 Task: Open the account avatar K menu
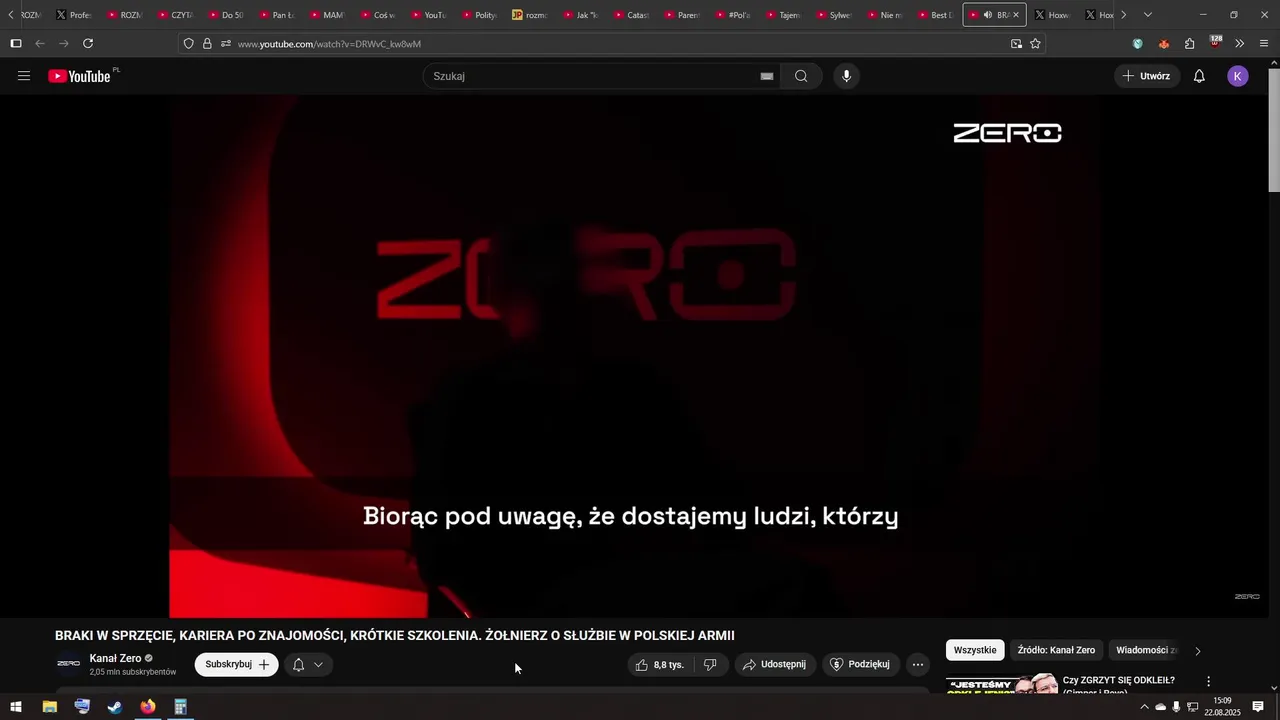coord(1238,76)
